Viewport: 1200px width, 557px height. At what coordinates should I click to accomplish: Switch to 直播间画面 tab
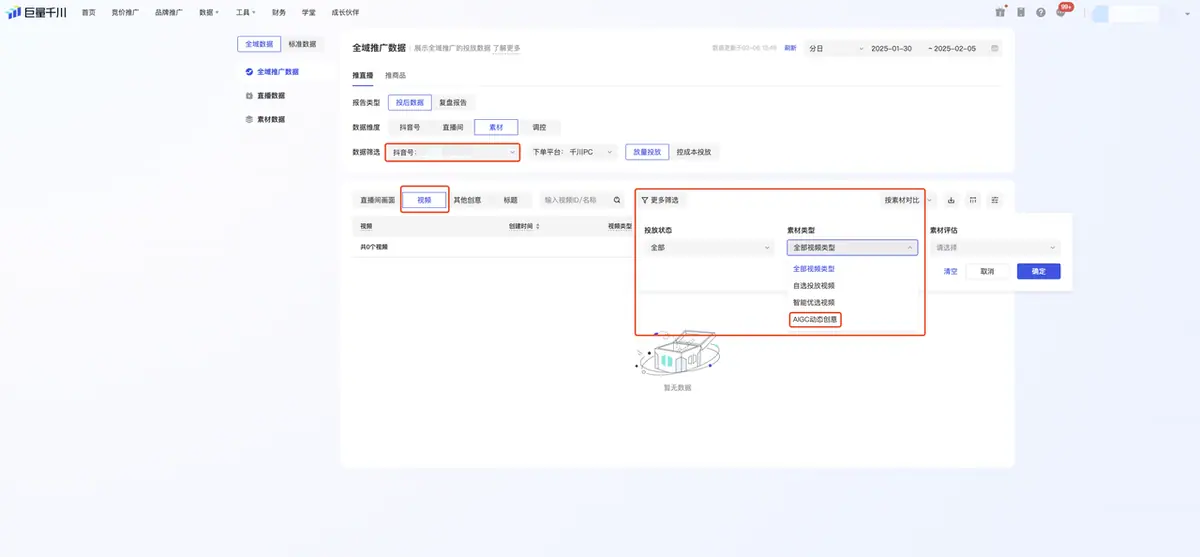[x=377, y=200]
